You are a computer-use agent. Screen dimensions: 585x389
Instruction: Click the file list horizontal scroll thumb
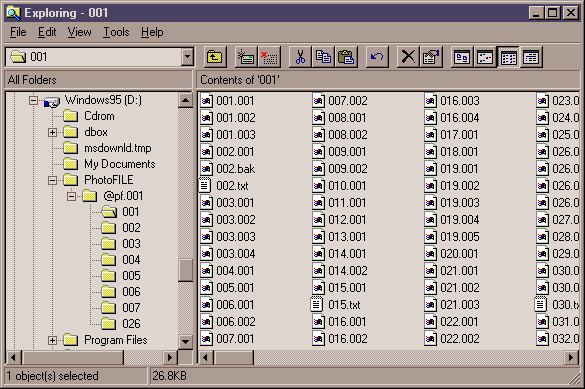(233, 358)
